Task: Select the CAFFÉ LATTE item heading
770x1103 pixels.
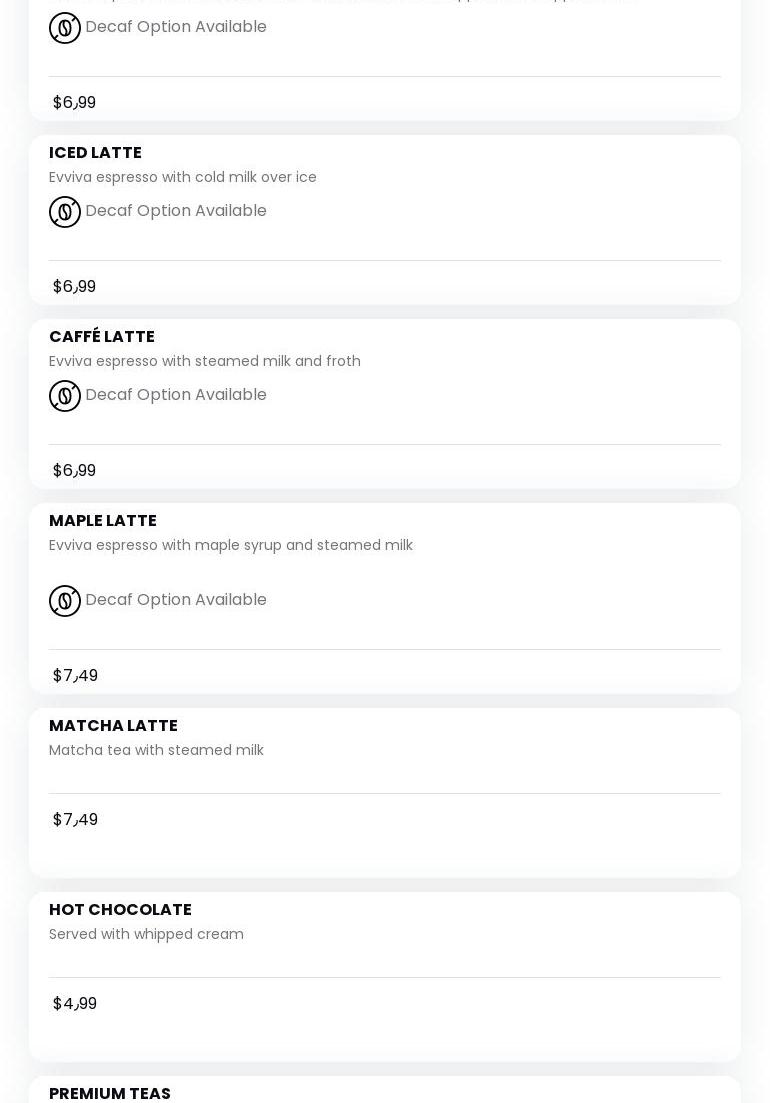Action: pos(102,337)
